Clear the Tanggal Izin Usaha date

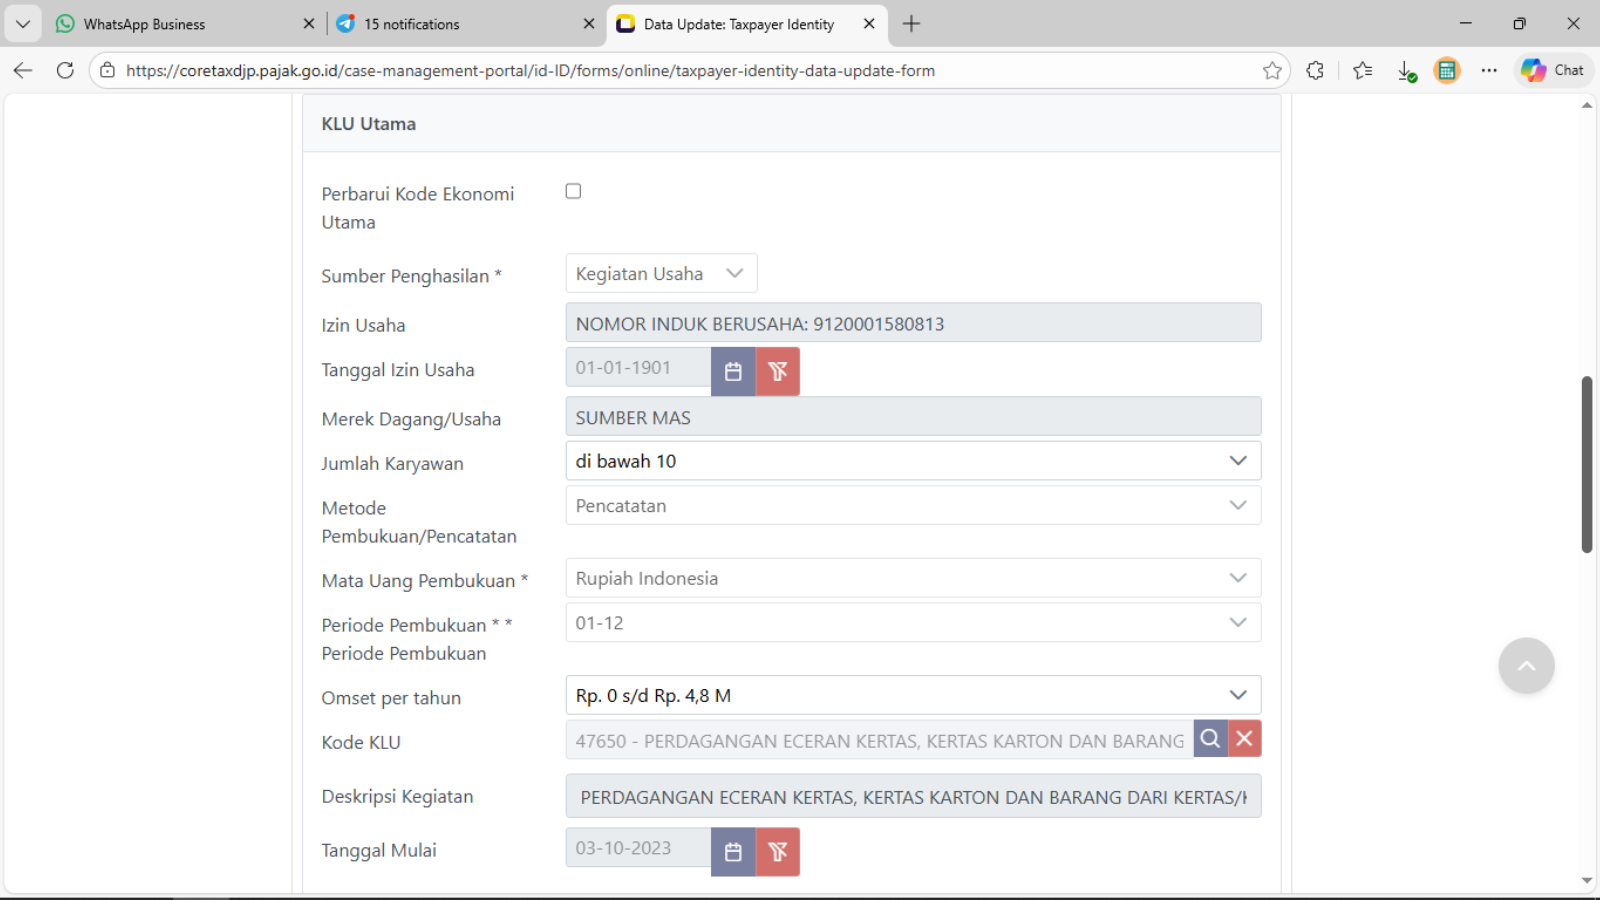tap(777, 371)
